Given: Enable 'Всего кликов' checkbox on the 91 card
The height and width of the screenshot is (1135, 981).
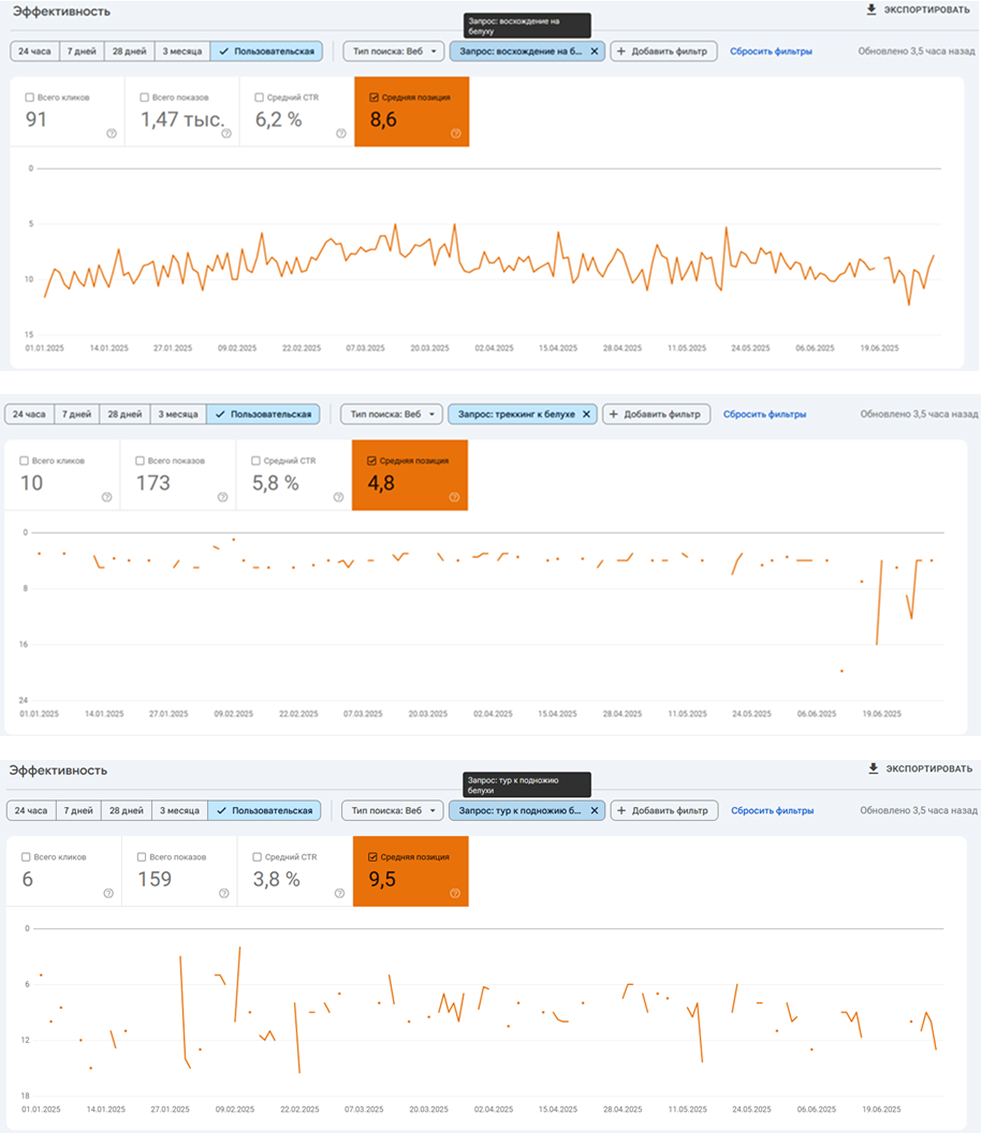Looking at the screenshot, I should coord(30,98).
